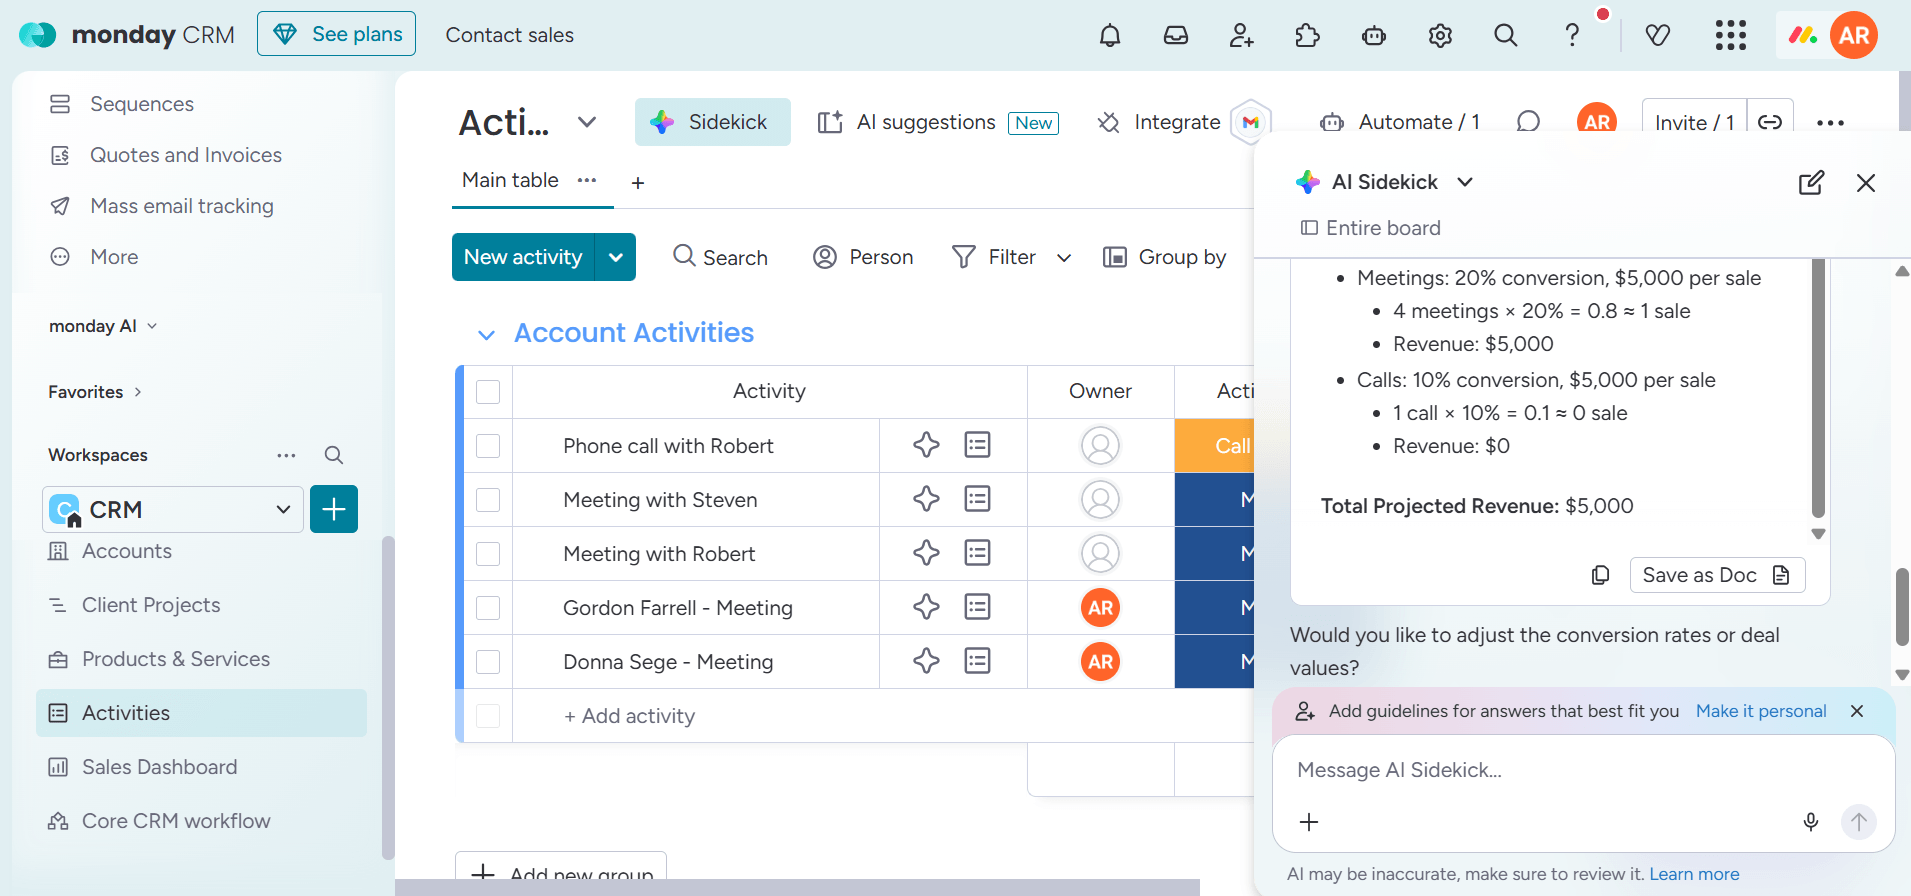Open updates icon for Donna Sege - Meeting
This screenshot has width=1911, height=896.
point(978,661)
